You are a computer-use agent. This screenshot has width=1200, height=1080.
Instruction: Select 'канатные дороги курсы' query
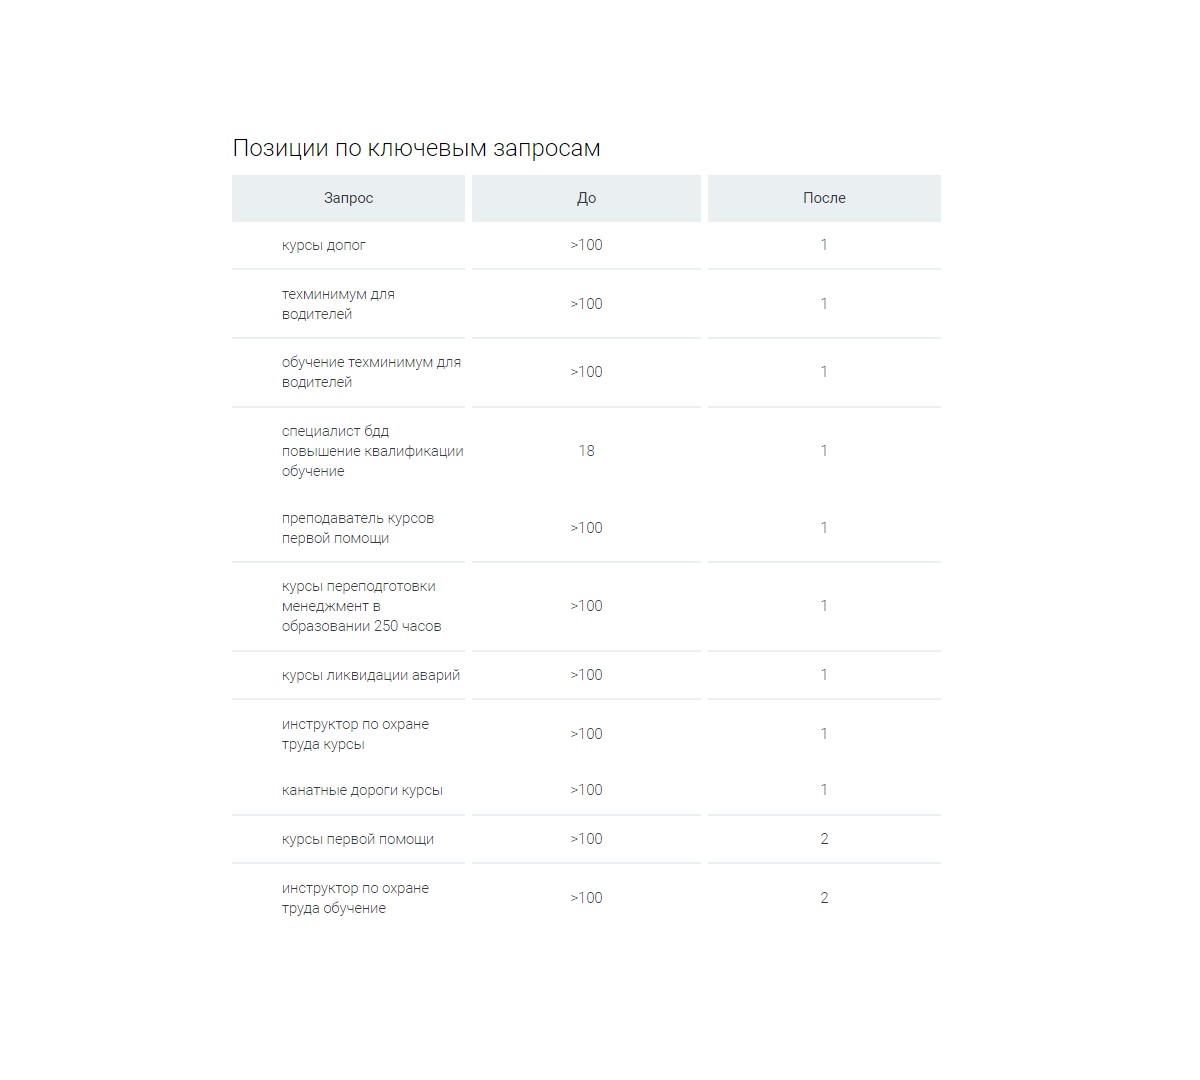(362, 790)
